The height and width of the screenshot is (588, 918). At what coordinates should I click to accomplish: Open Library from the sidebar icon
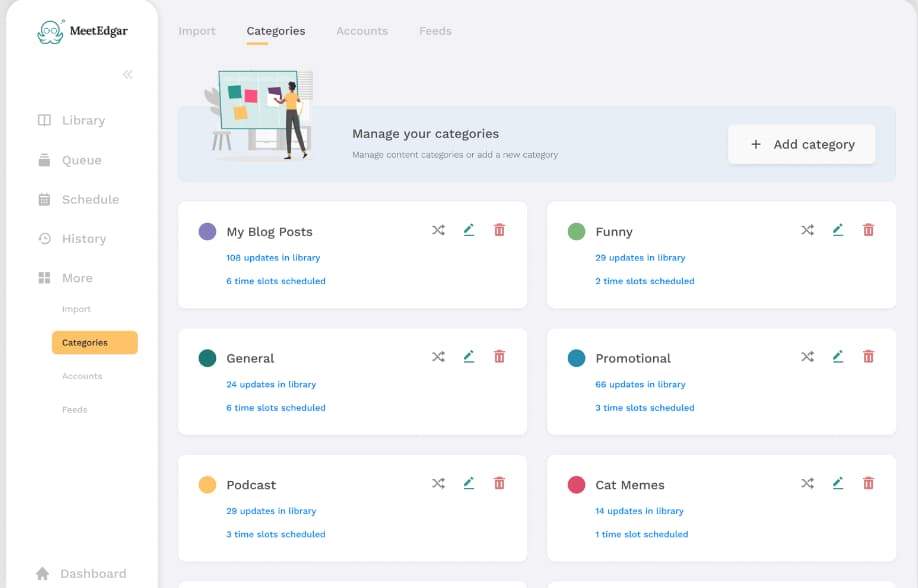43,120
